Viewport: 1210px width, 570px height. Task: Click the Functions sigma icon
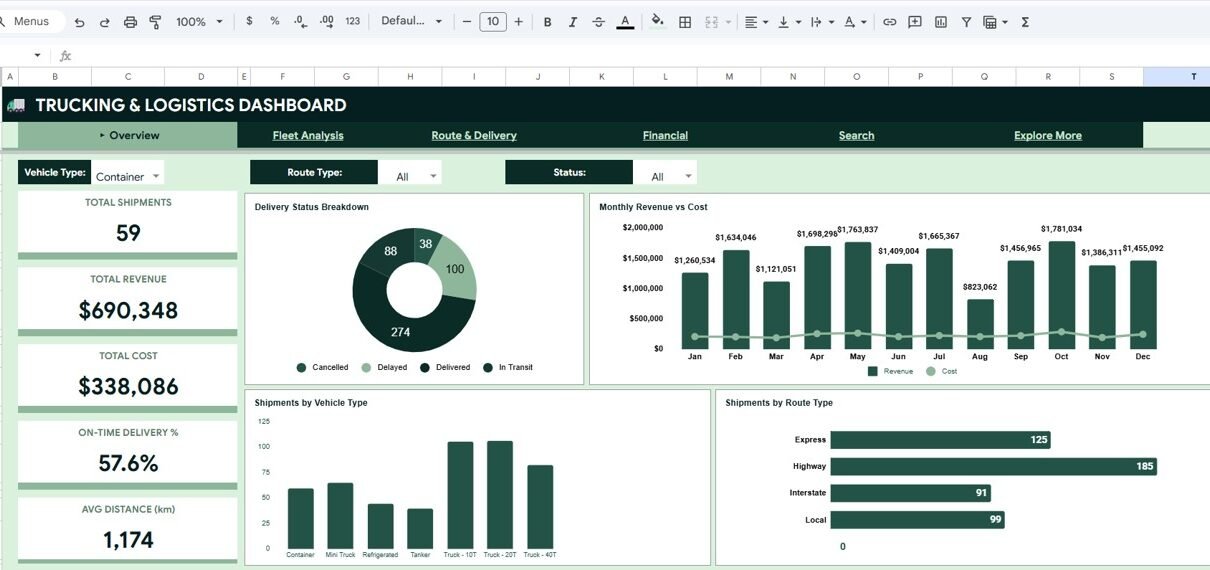[1025, 22]
